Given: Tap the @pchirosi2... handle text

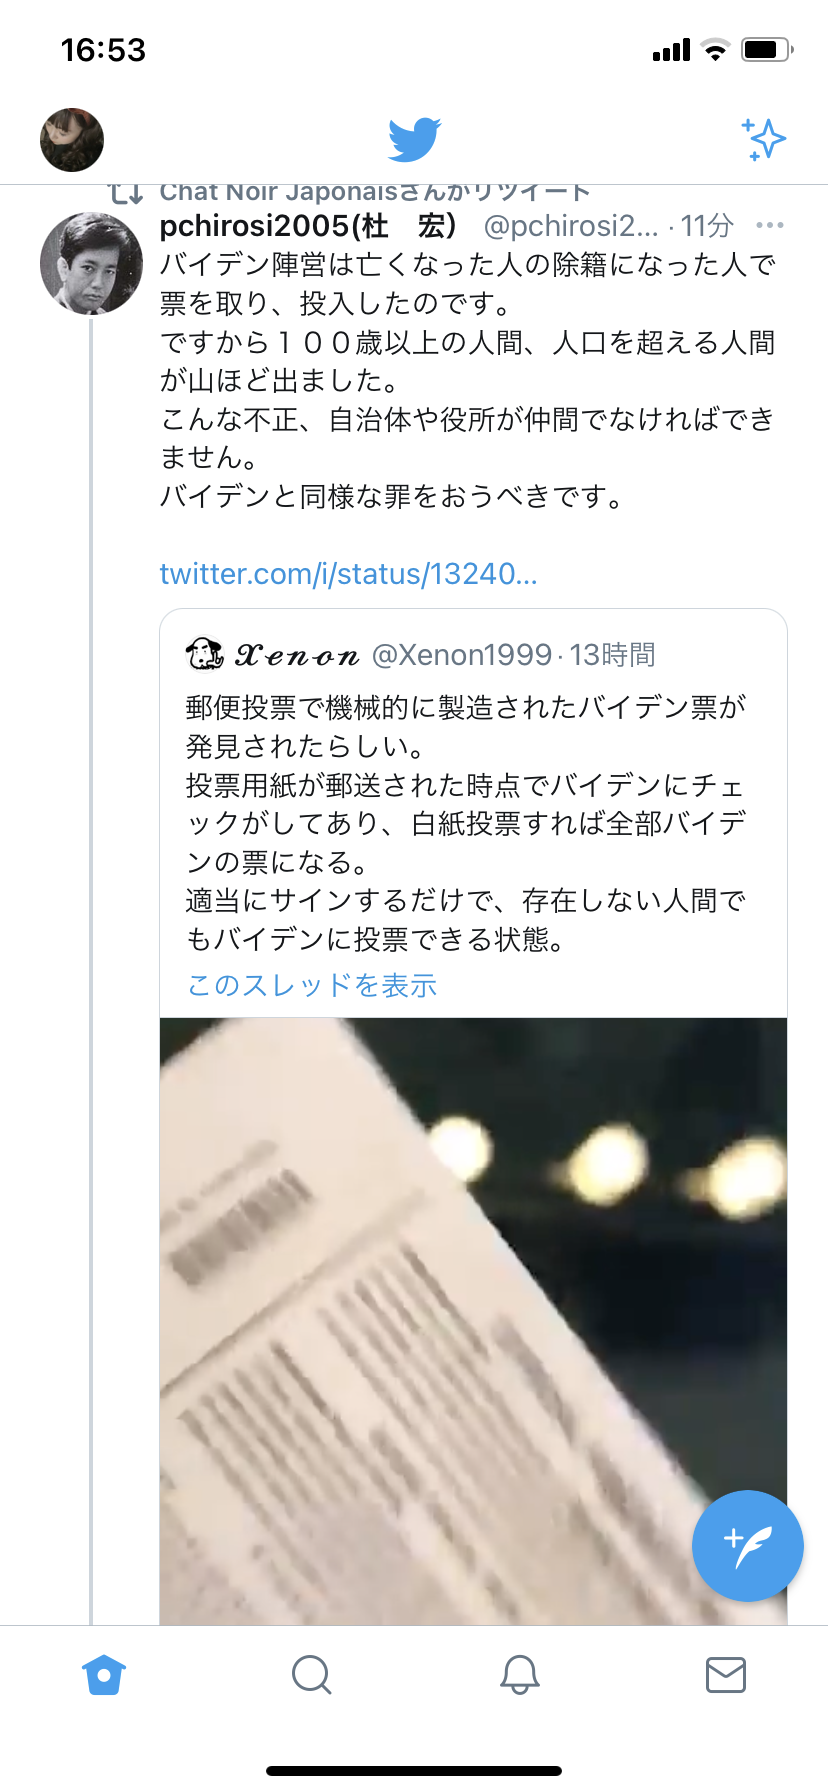Looking at the screenshot, I should pos(571,226).
